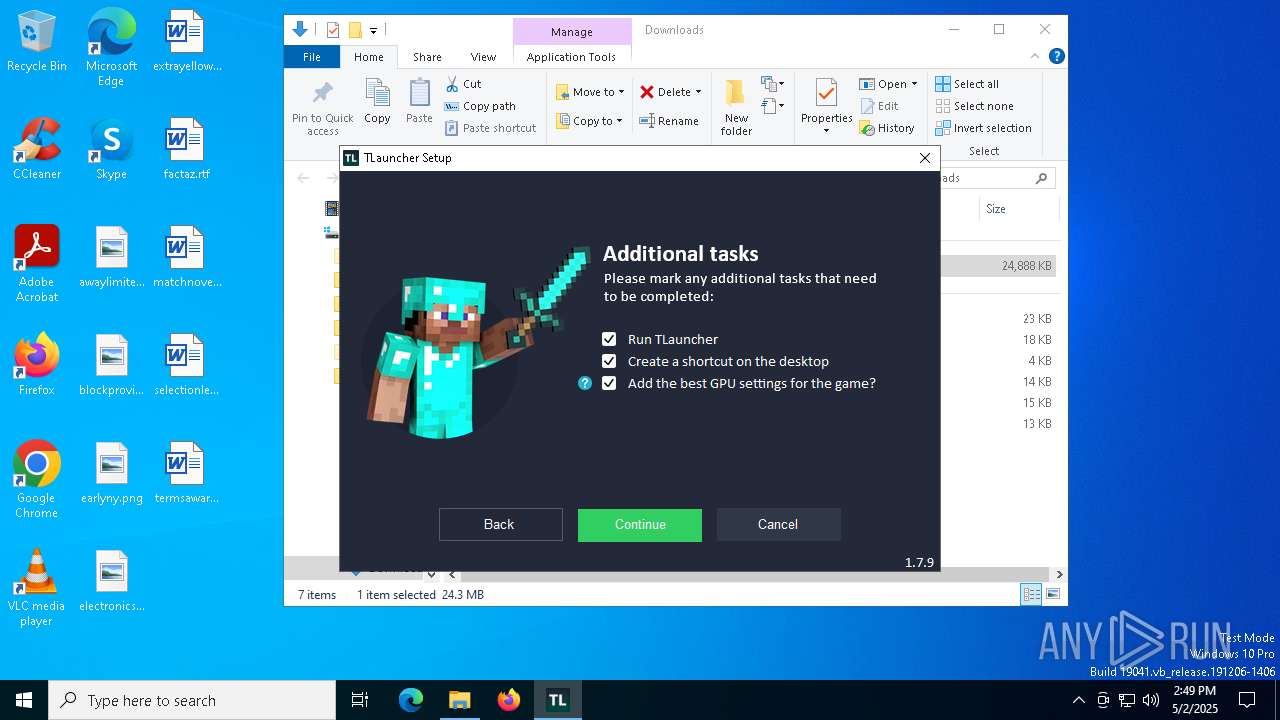The width and height of the screenshot is (1280, 720).
Task: Select the Microsoft Edge desktop shortcut
Action: click(111, 48)
